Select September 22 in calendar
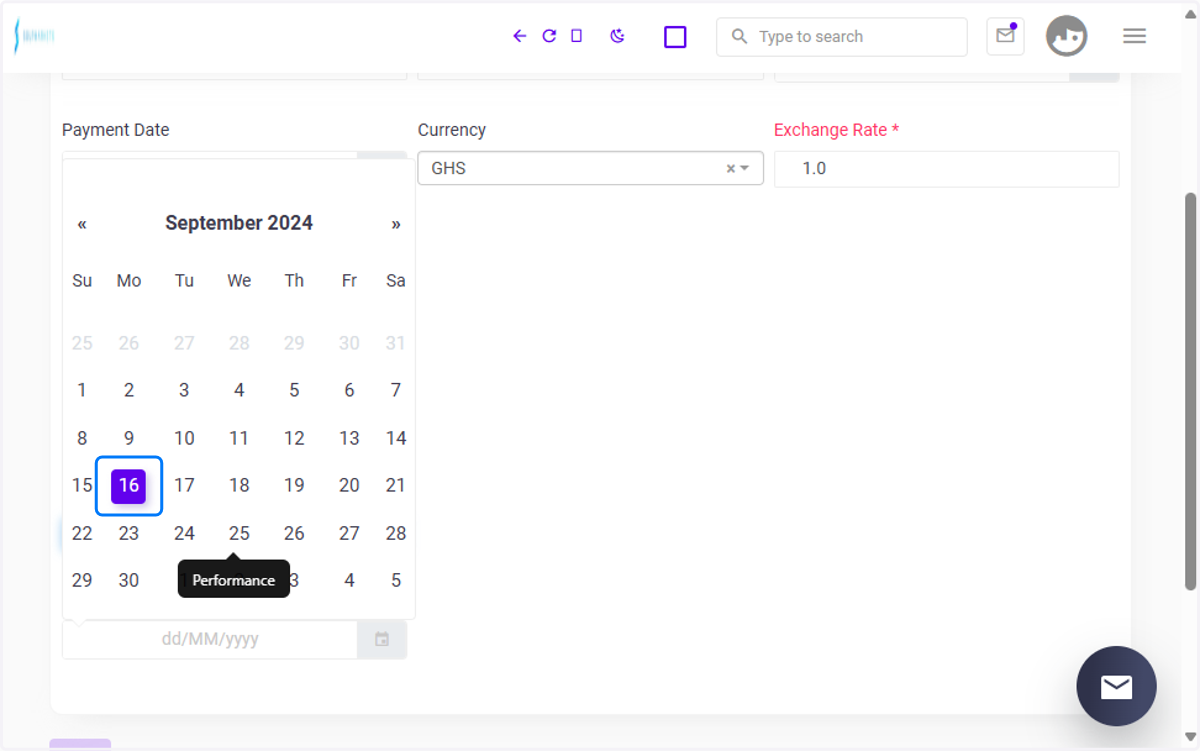Viewport: 1200px width, 751px height. [82, 533]
